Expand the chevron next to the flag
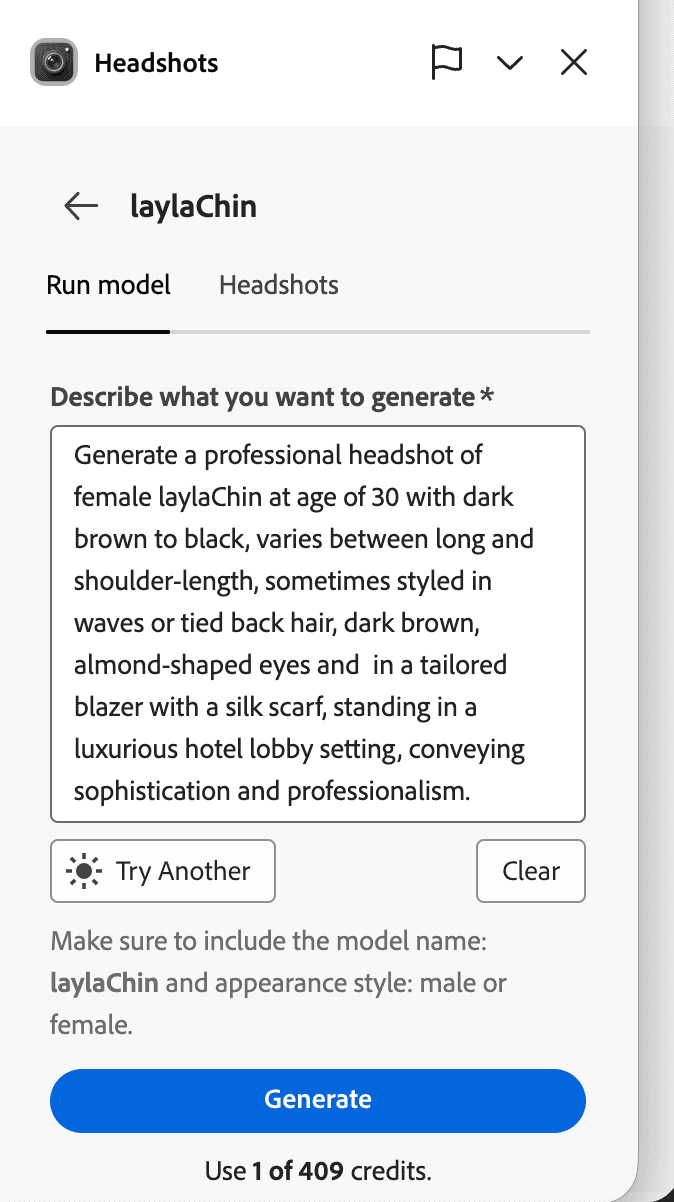The height and width of the screenshot is (1202, 674). (x=510, y=61)
